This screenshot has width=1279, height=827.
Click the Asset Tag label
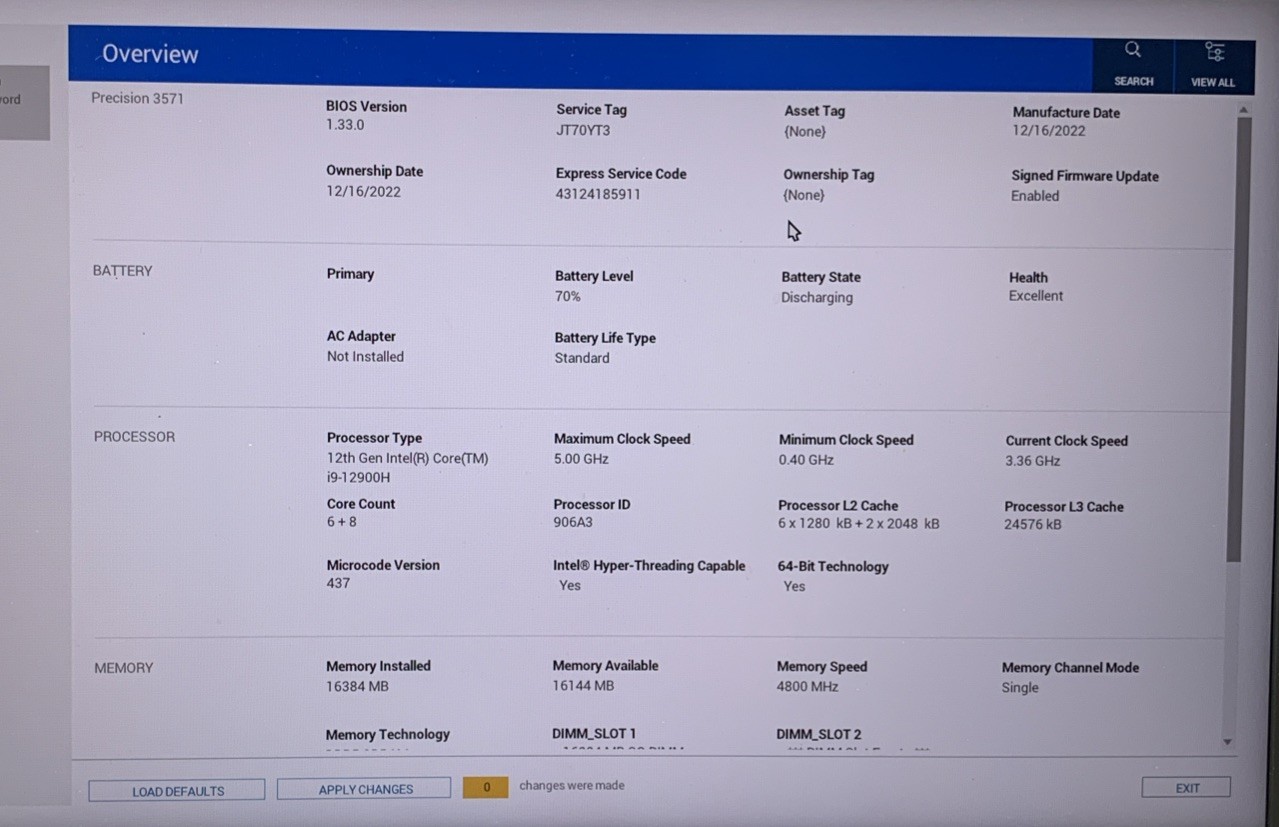coord(815,111)
